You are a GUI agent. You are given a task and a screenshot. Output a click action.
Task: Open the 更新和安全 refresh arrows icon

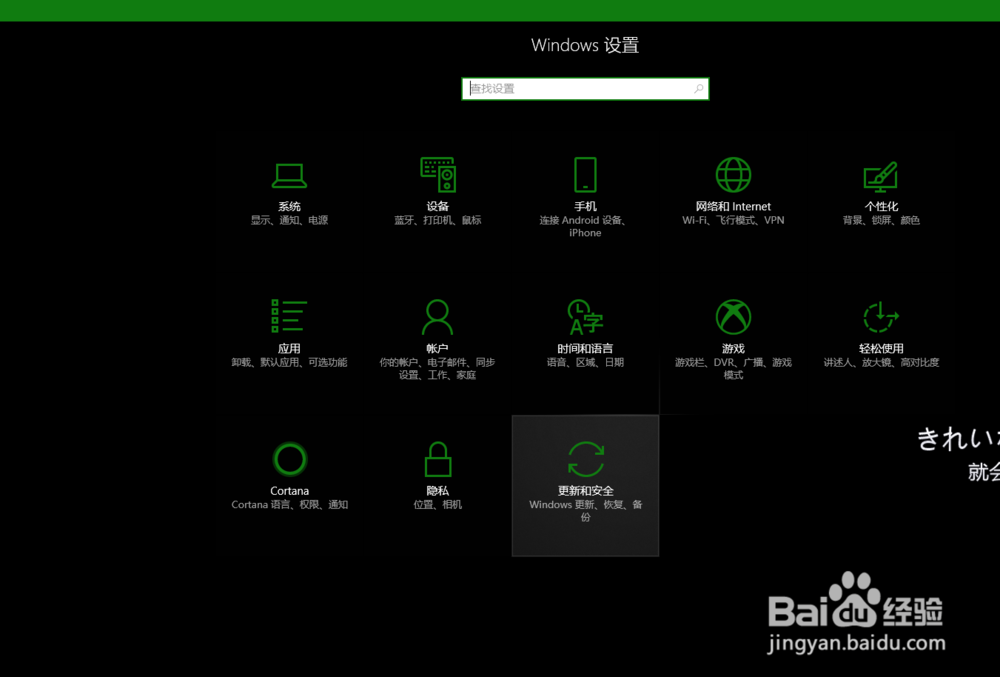(585, 459)
